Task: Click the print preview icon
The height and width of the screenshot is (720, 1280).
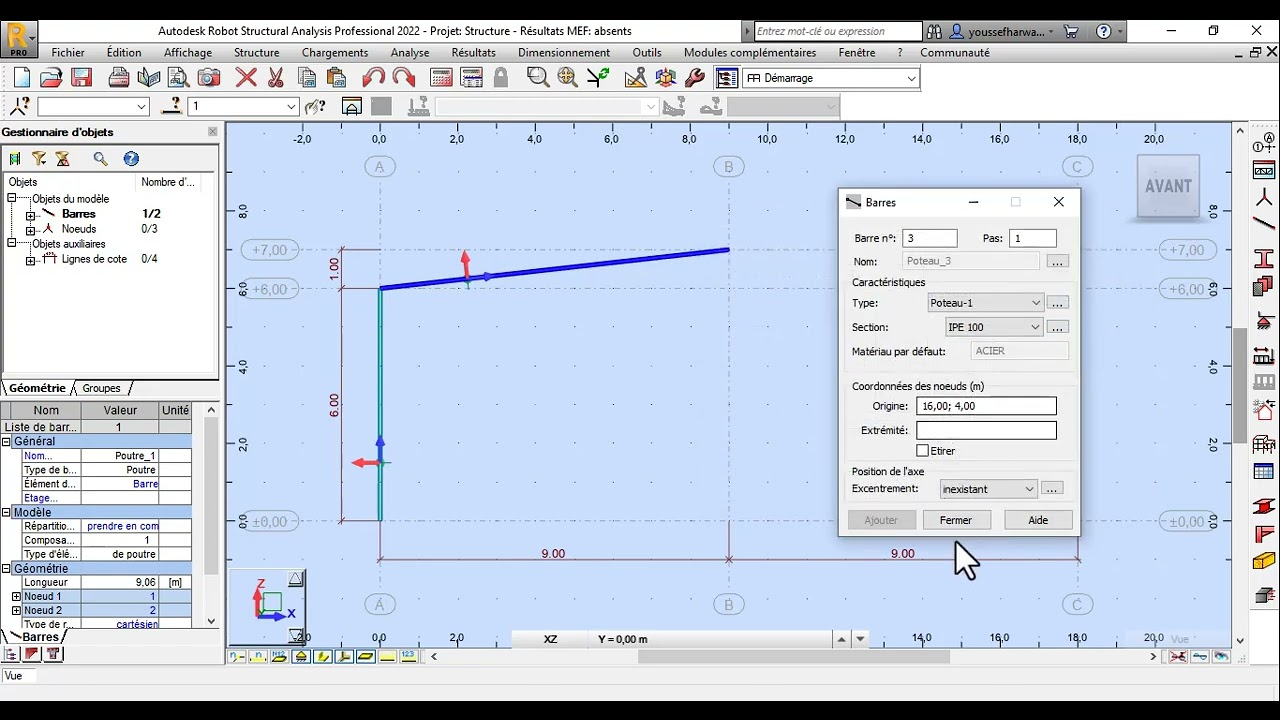Action: click(x=178, y=78)
